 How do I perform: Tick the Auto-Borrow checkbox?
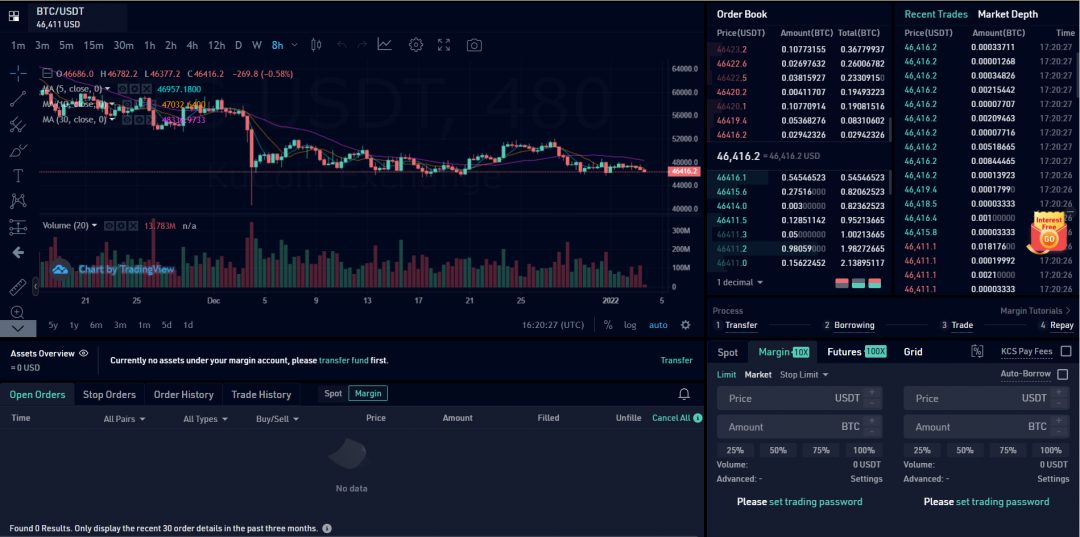[x=1062, y=374]
